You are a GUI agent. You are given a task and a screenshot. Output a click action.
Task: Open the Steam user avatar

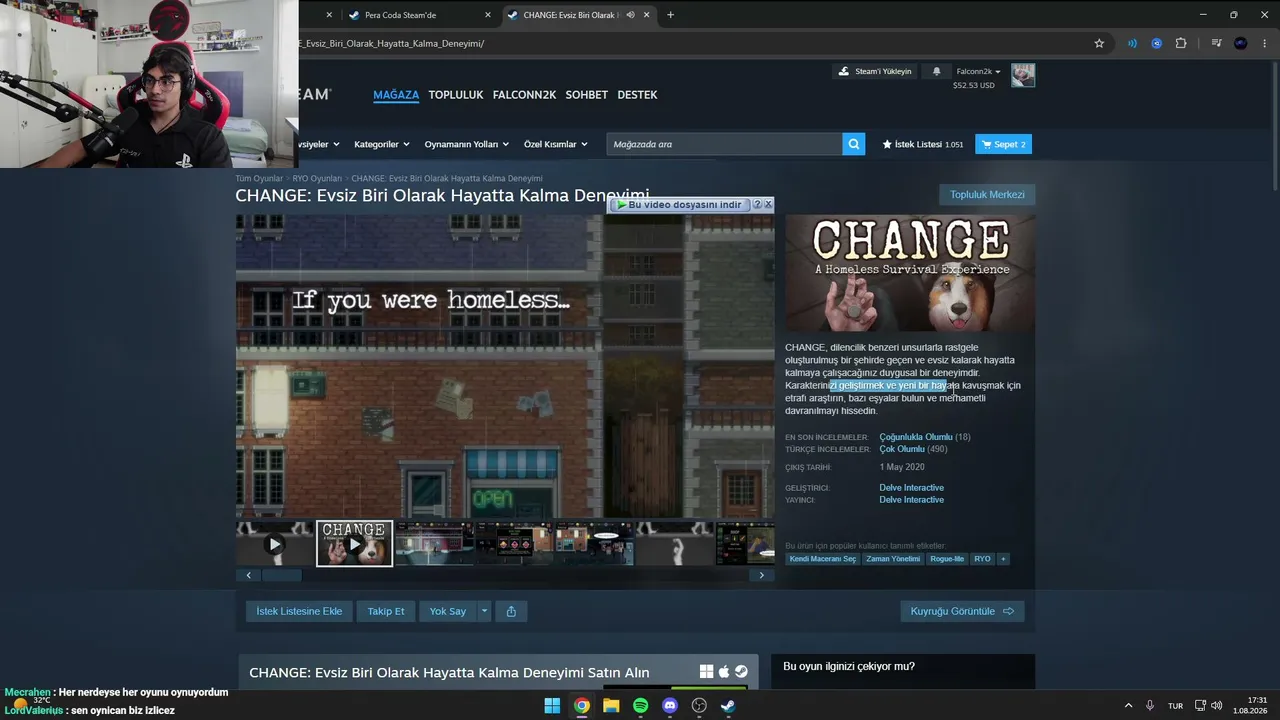tap(1023, 76)
